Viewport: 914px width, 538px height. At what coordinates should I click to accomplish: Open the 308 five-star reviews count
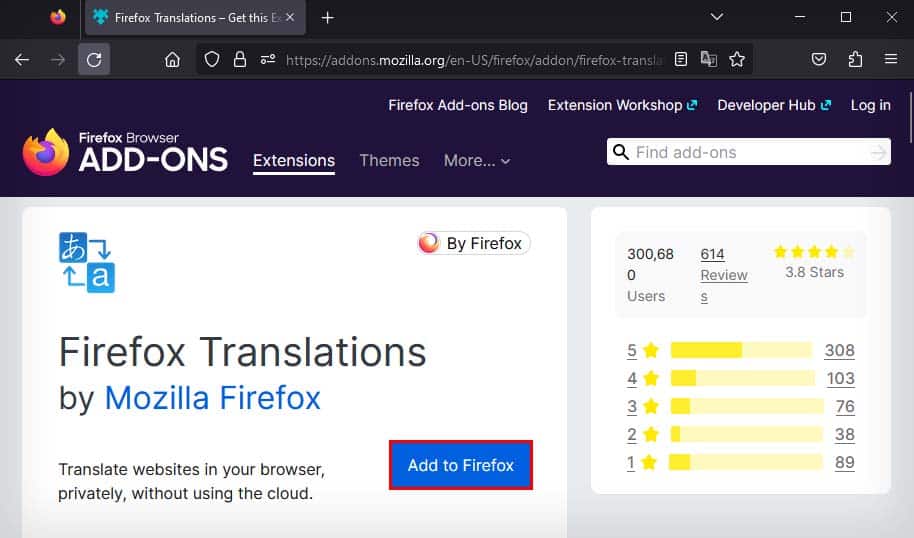pyautogui.click(x=839, y=350)
